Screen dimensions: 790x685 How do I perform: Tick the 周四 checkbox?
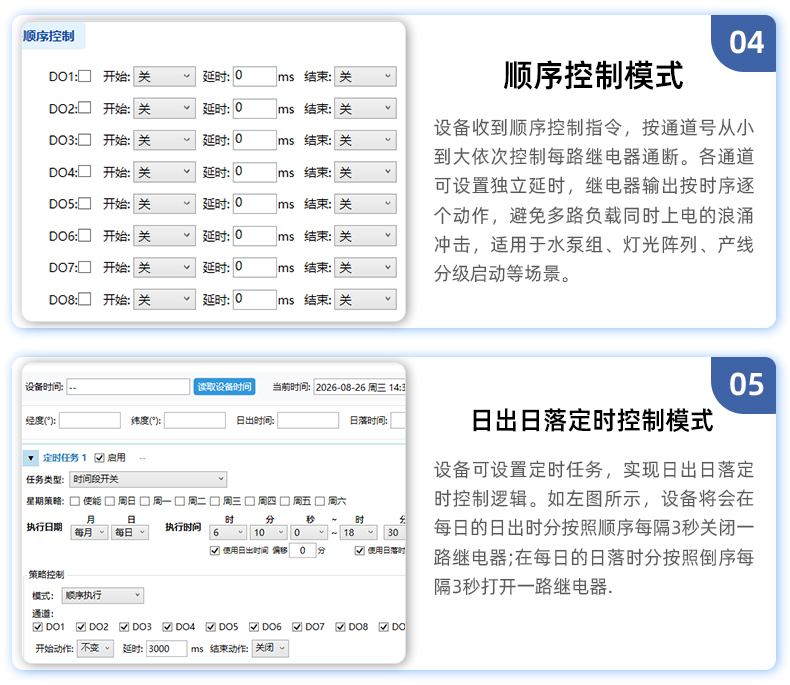tap(250, 501)
